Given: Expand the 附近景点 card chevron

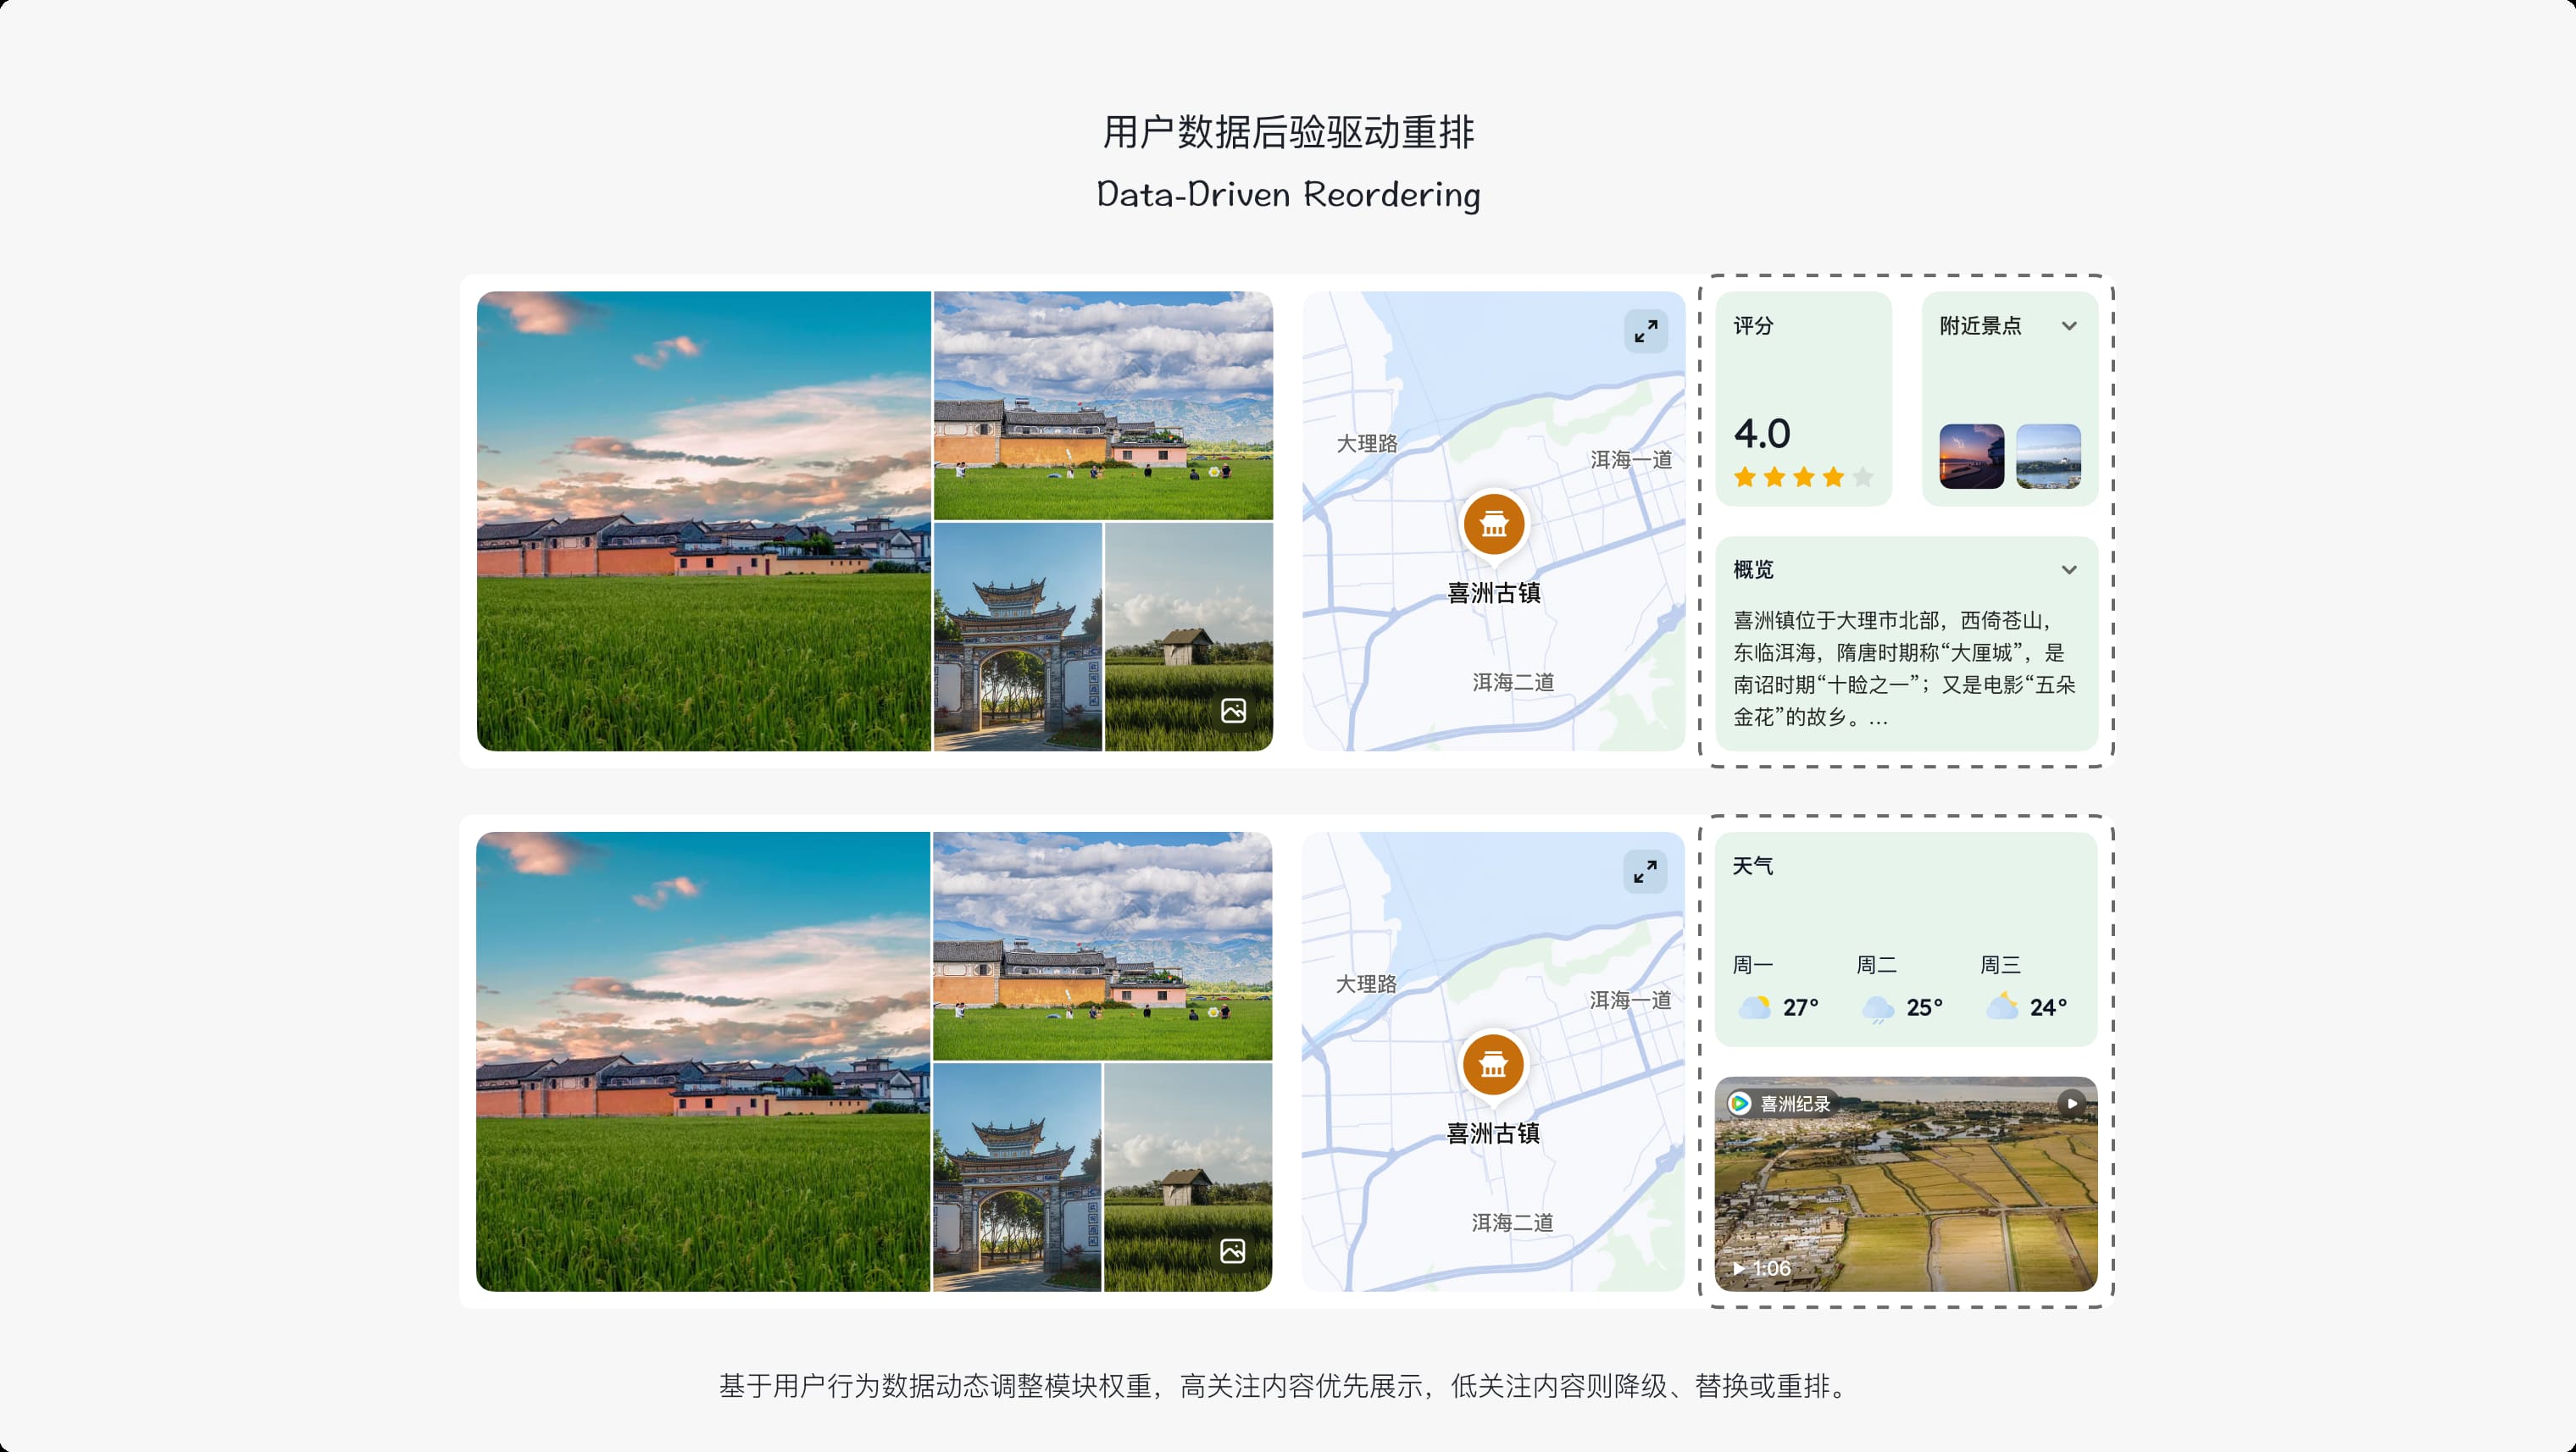Looking at the screenshot, I should click(x=2069, y=326).
